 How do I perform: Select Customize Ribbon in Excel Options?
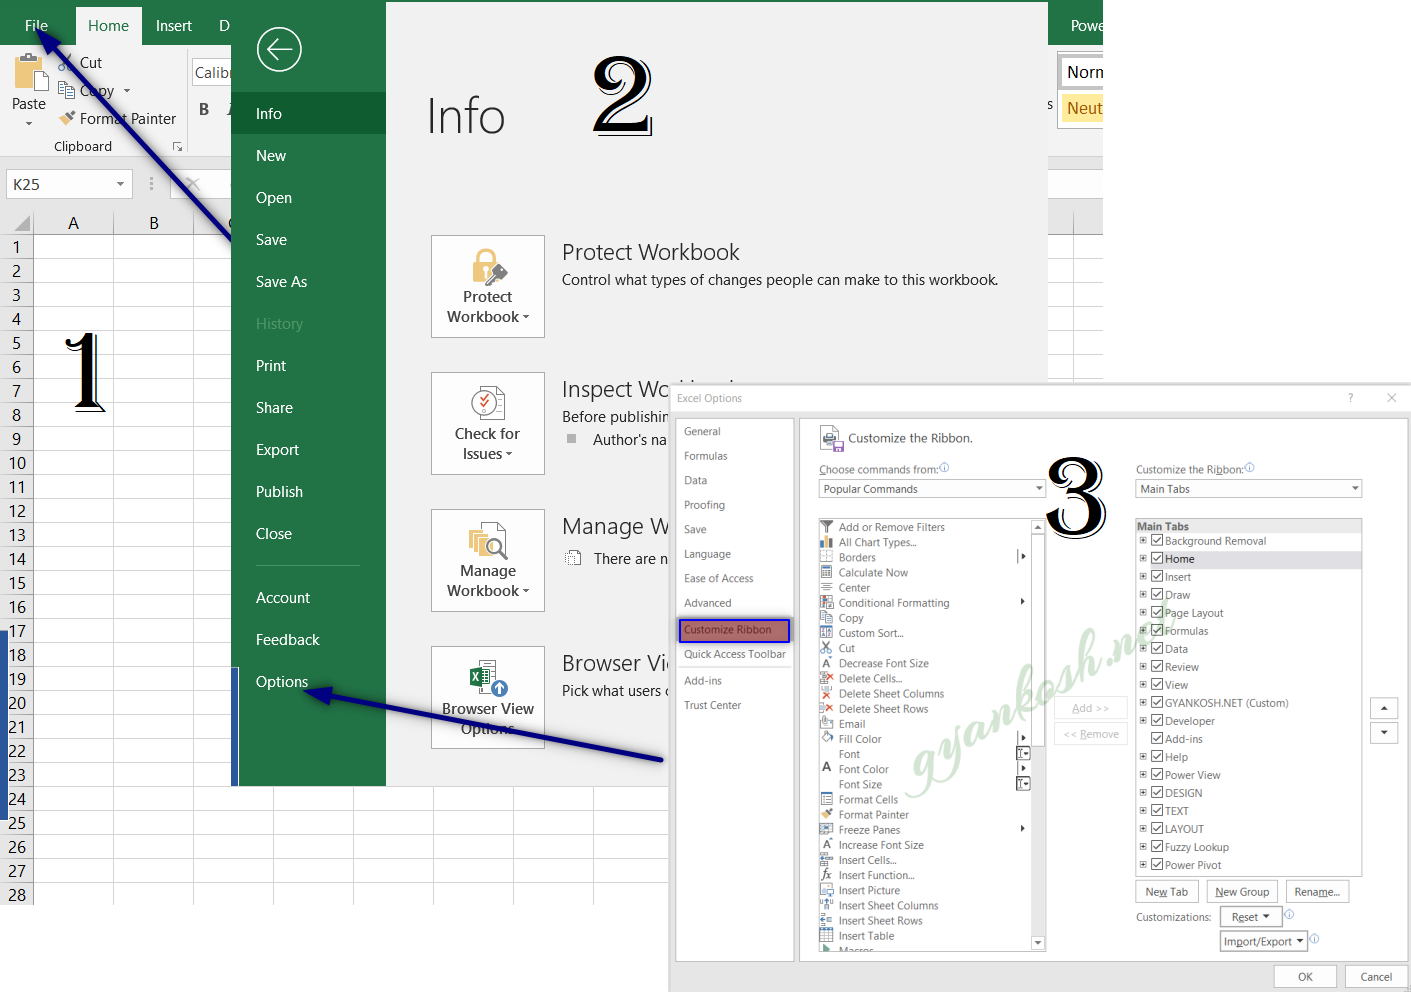point(734,630)
